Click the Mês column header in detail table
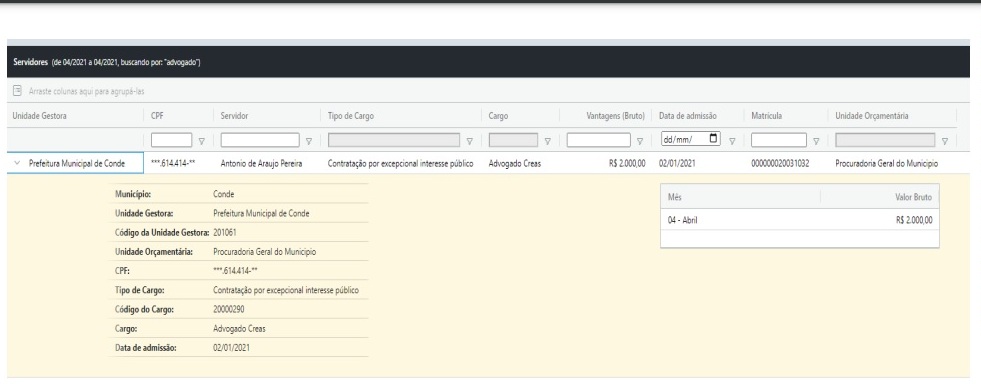The width and height of the screenshot is (981, 384). (674, 197)
